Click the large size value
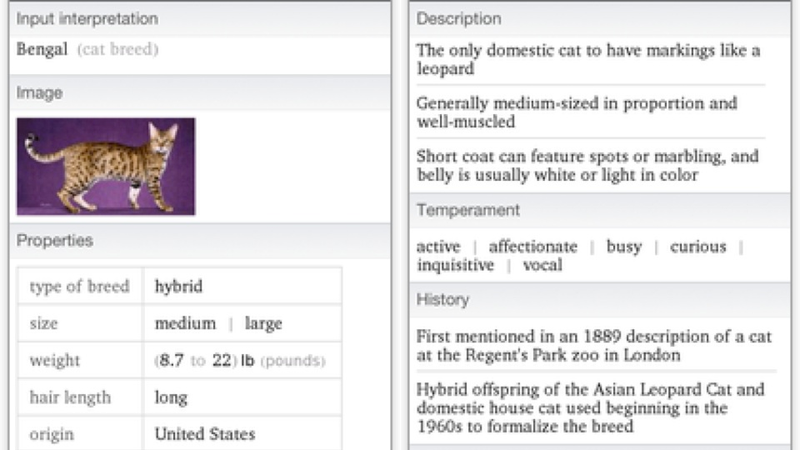Image resolution: width=800 pixels, height=450 pixels. tap(263, 324)
